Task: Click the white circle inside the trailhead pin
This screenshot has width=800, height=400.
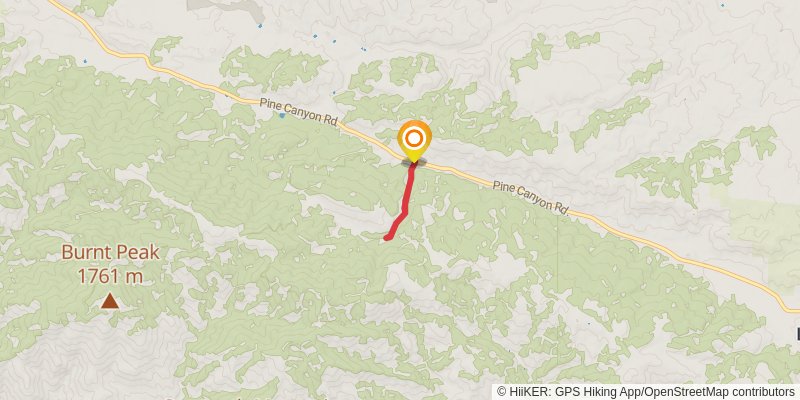Action: [414, 138]
